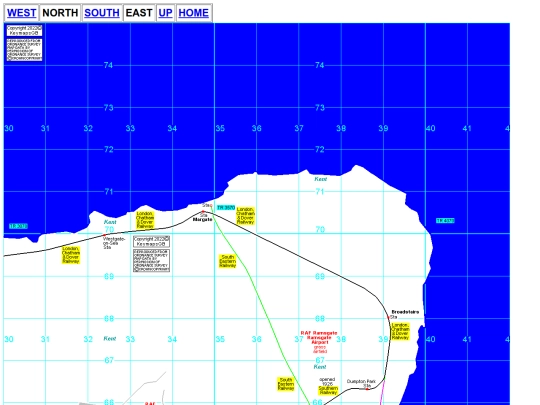
Task: Click the red station dot at Broadstairs Sta
Action: 388,317
